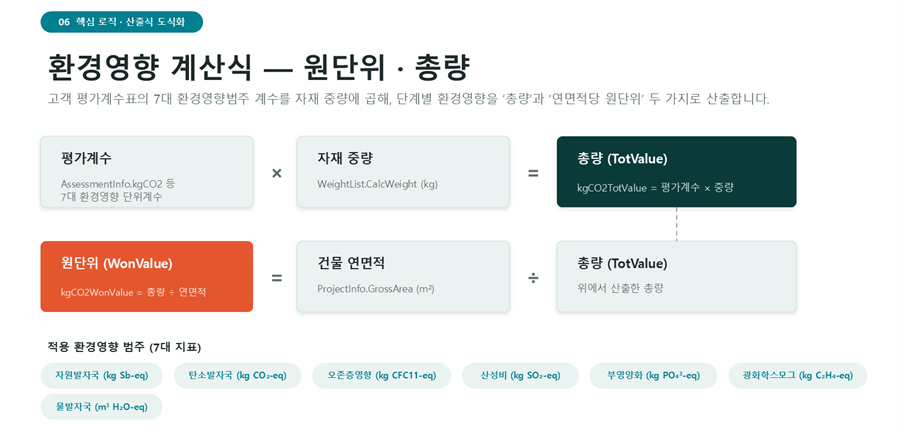Select the '탄소발자국 (kg CO₂-eq)' chip

238,376
